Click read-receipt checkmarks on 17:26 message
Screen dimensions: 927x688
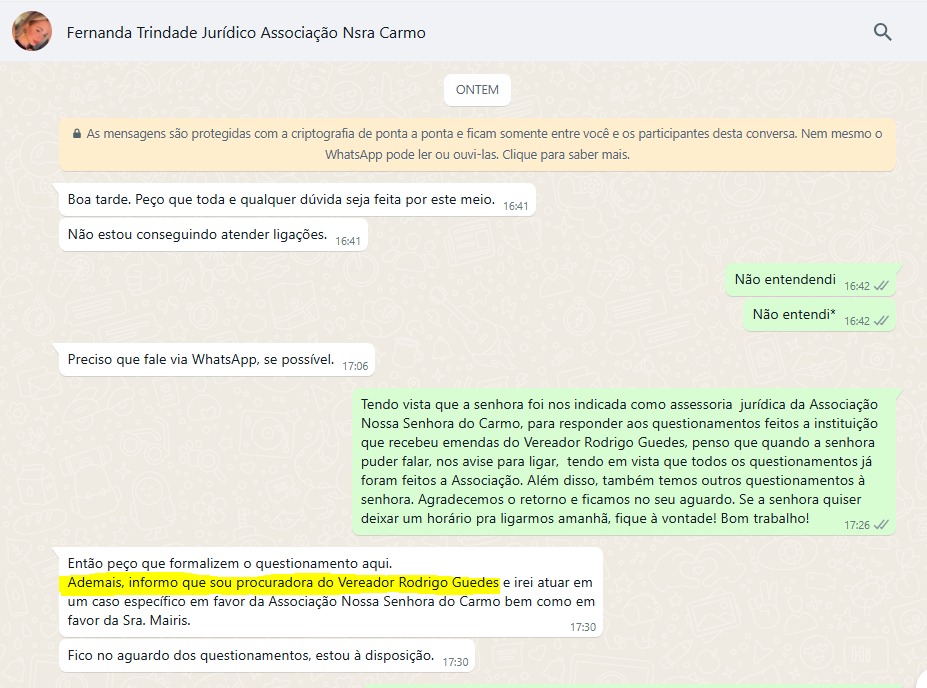pos(881,525)
